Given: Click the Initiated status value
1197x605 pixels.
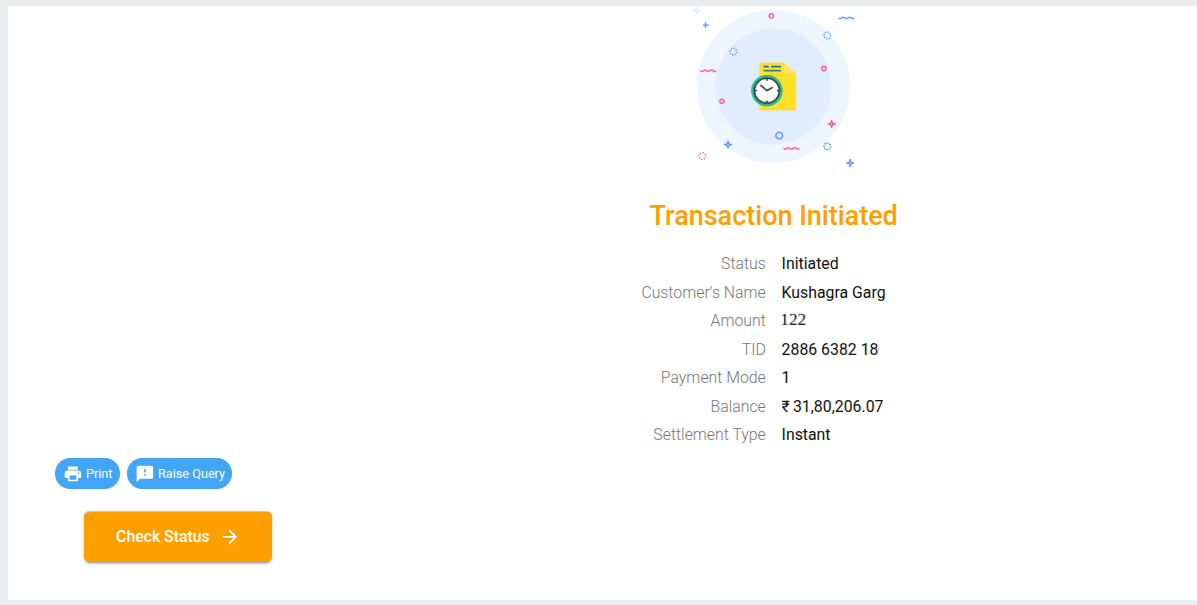Looking at the screenshot, I should [x=810, y=264].
